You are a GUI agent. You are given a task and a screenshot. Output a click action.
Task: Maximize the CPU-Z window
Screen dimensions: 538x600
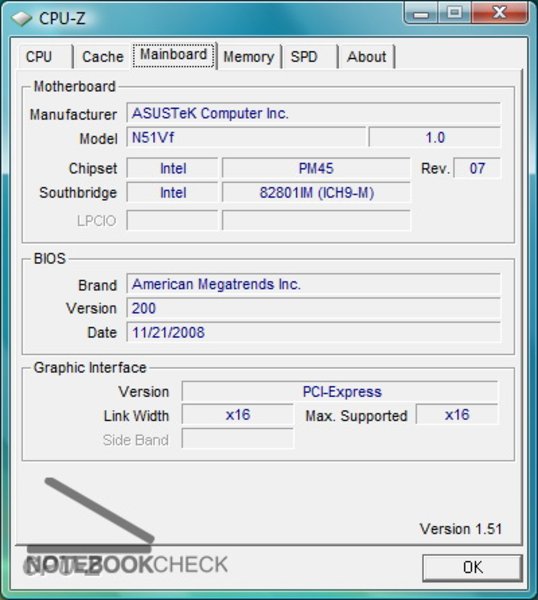pos(455,13)
